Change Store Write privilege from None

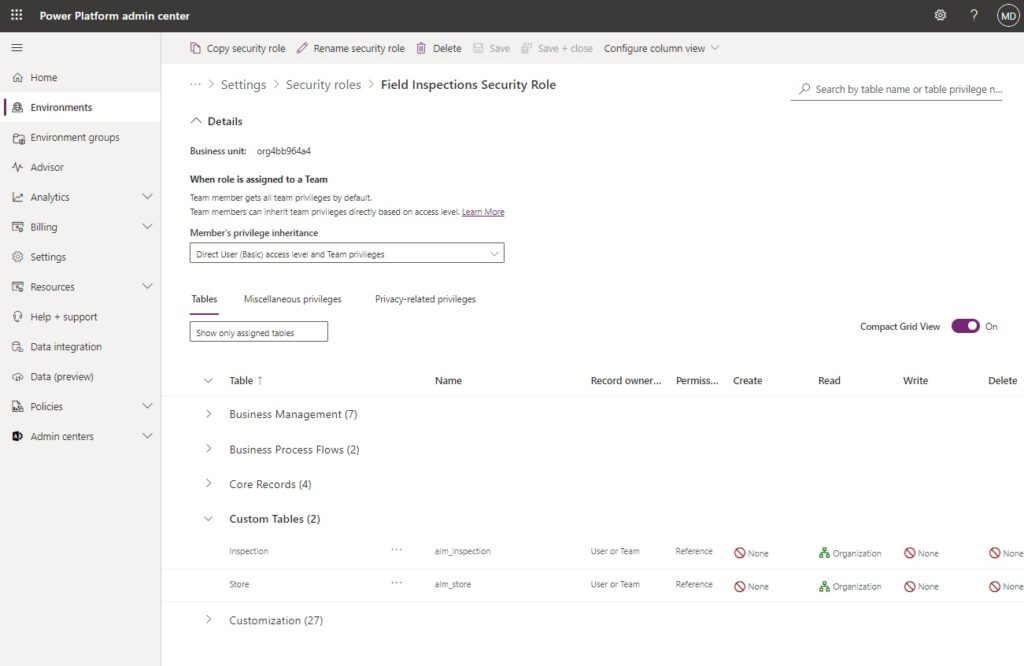point(921,586)
